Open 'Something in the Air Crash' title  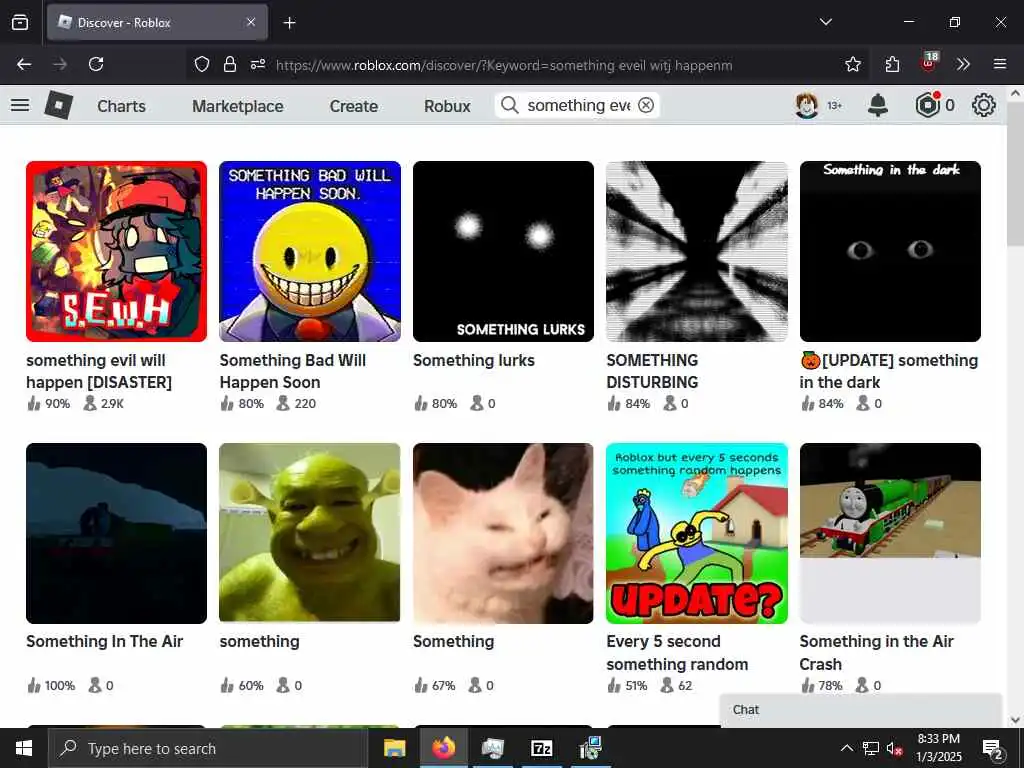(876, 652)
